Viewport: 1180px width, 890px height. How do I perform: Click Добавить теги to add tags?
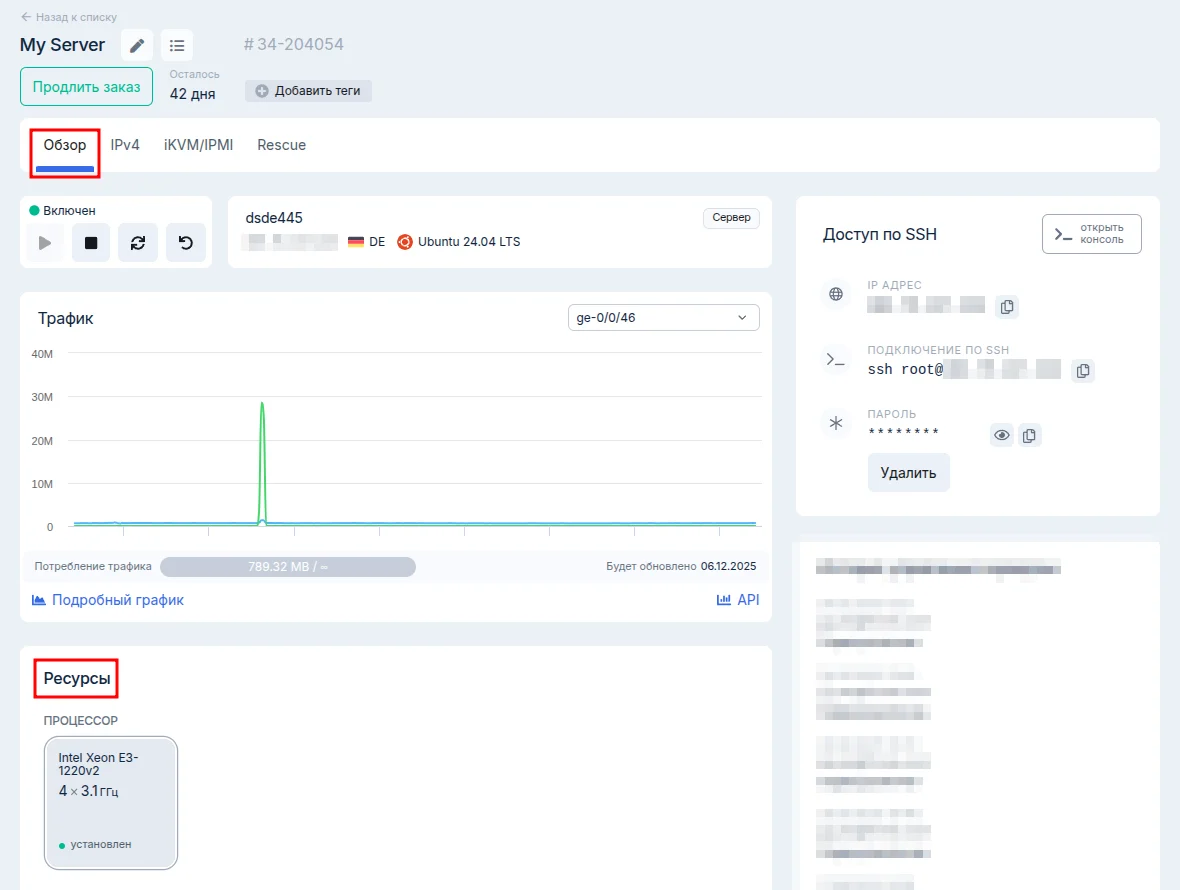309,91
